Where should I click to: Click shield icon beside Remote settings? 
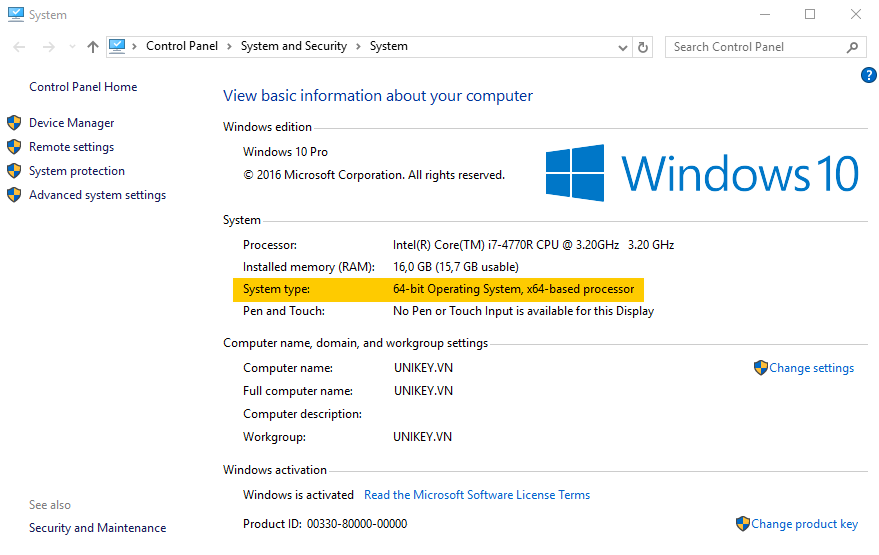tap(14, 147)
